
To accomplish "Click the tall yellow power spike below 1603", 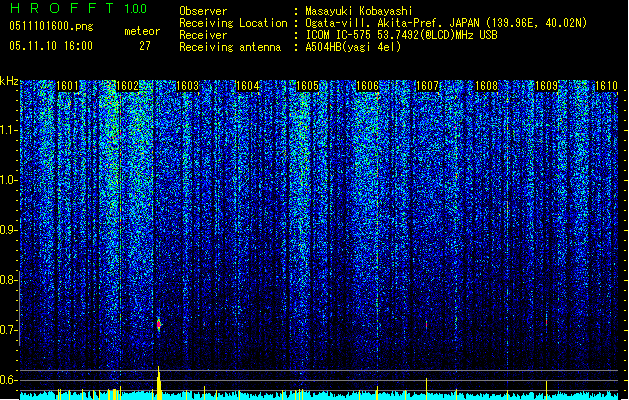I will [x=159, y=383].
